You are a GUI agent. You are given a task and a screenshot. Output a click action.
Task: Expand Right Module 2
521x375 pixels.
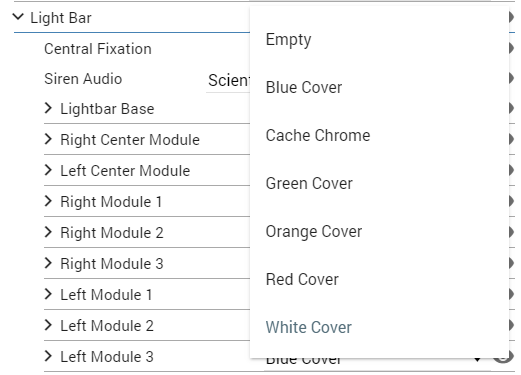48,232
